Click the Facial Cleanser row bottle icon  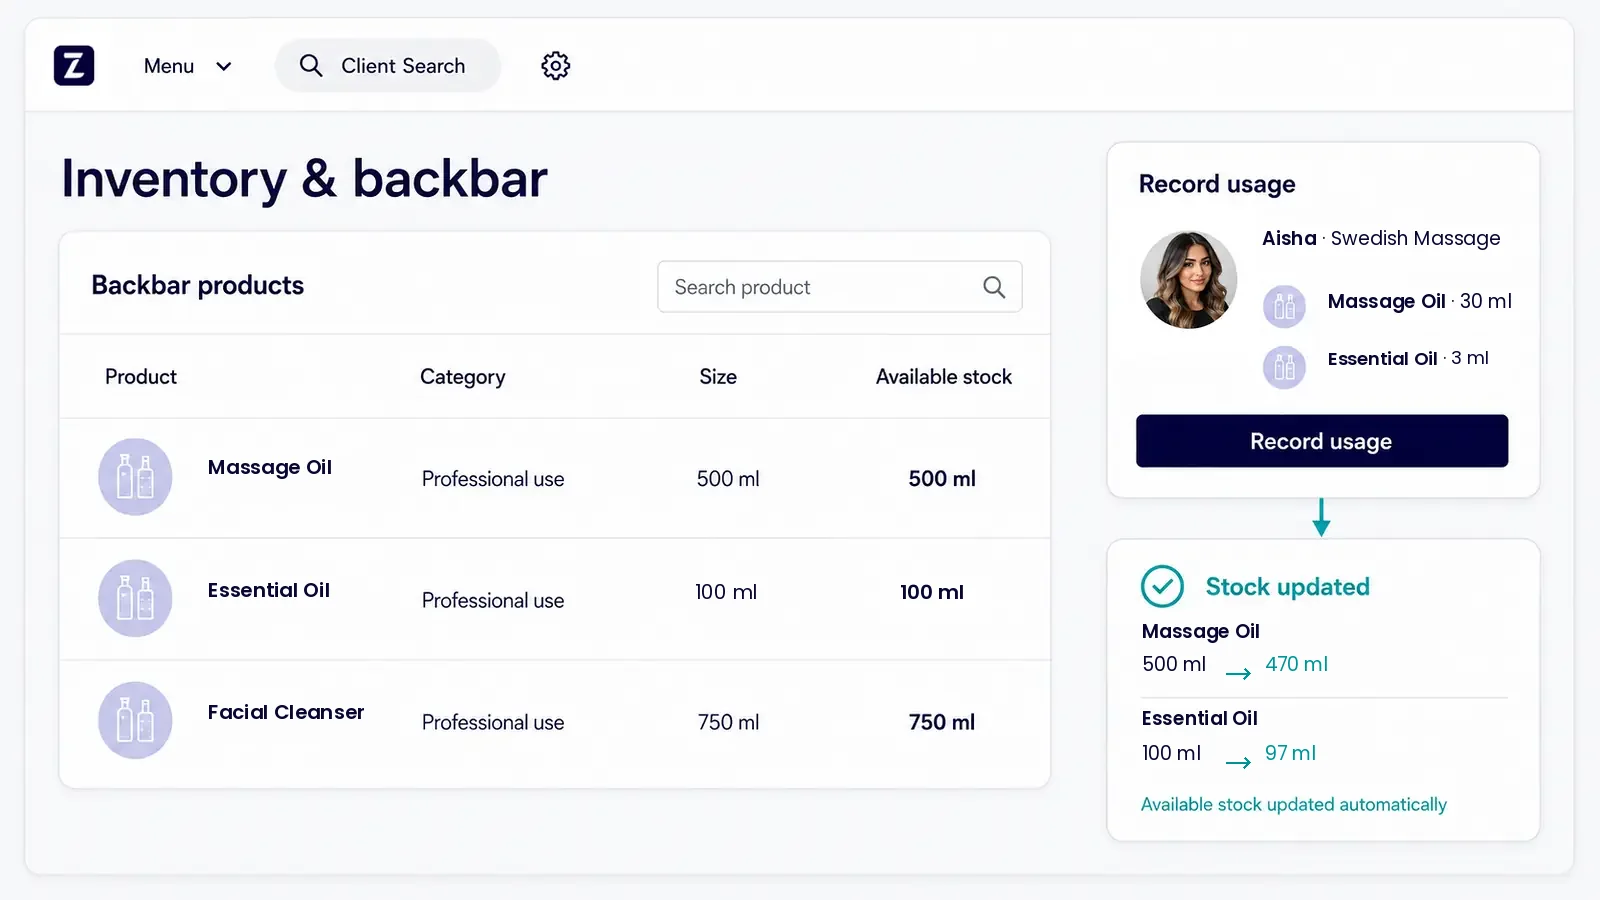click(135, 720)
